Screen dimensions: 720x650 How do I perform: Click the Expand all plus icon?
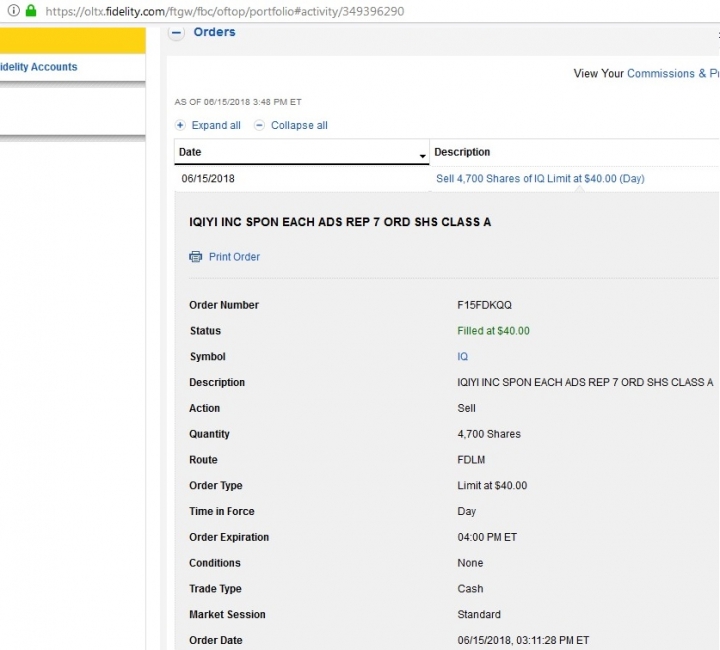[x=180, y=125]
